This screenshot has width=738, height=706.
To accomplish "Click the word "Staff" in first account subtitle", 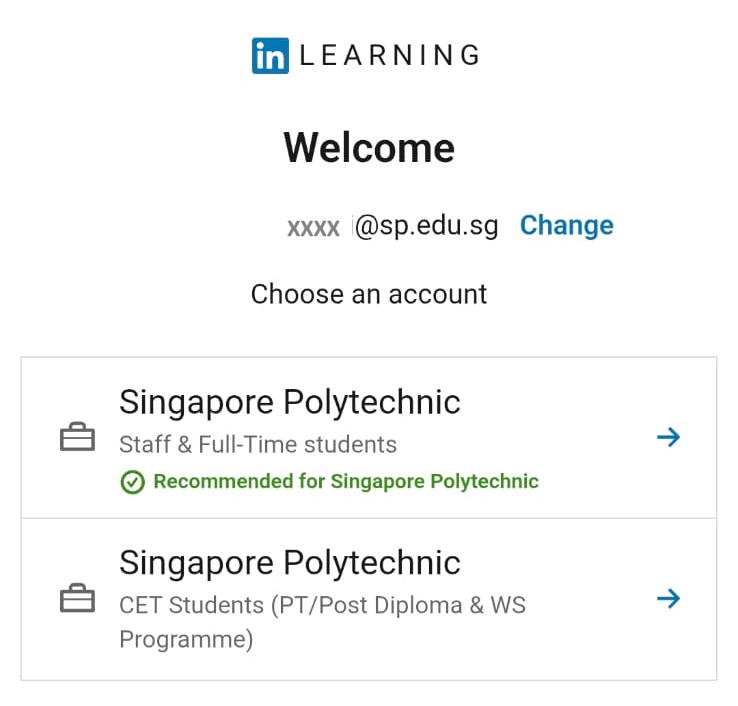I will (144, 445).
